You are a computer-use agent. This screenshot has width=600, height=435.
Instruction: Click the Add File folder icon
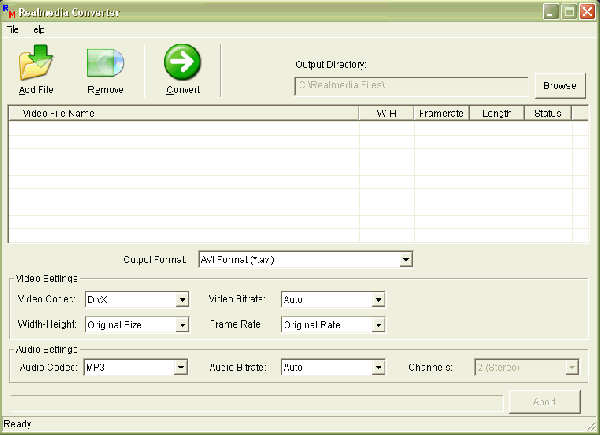point(36,62)
